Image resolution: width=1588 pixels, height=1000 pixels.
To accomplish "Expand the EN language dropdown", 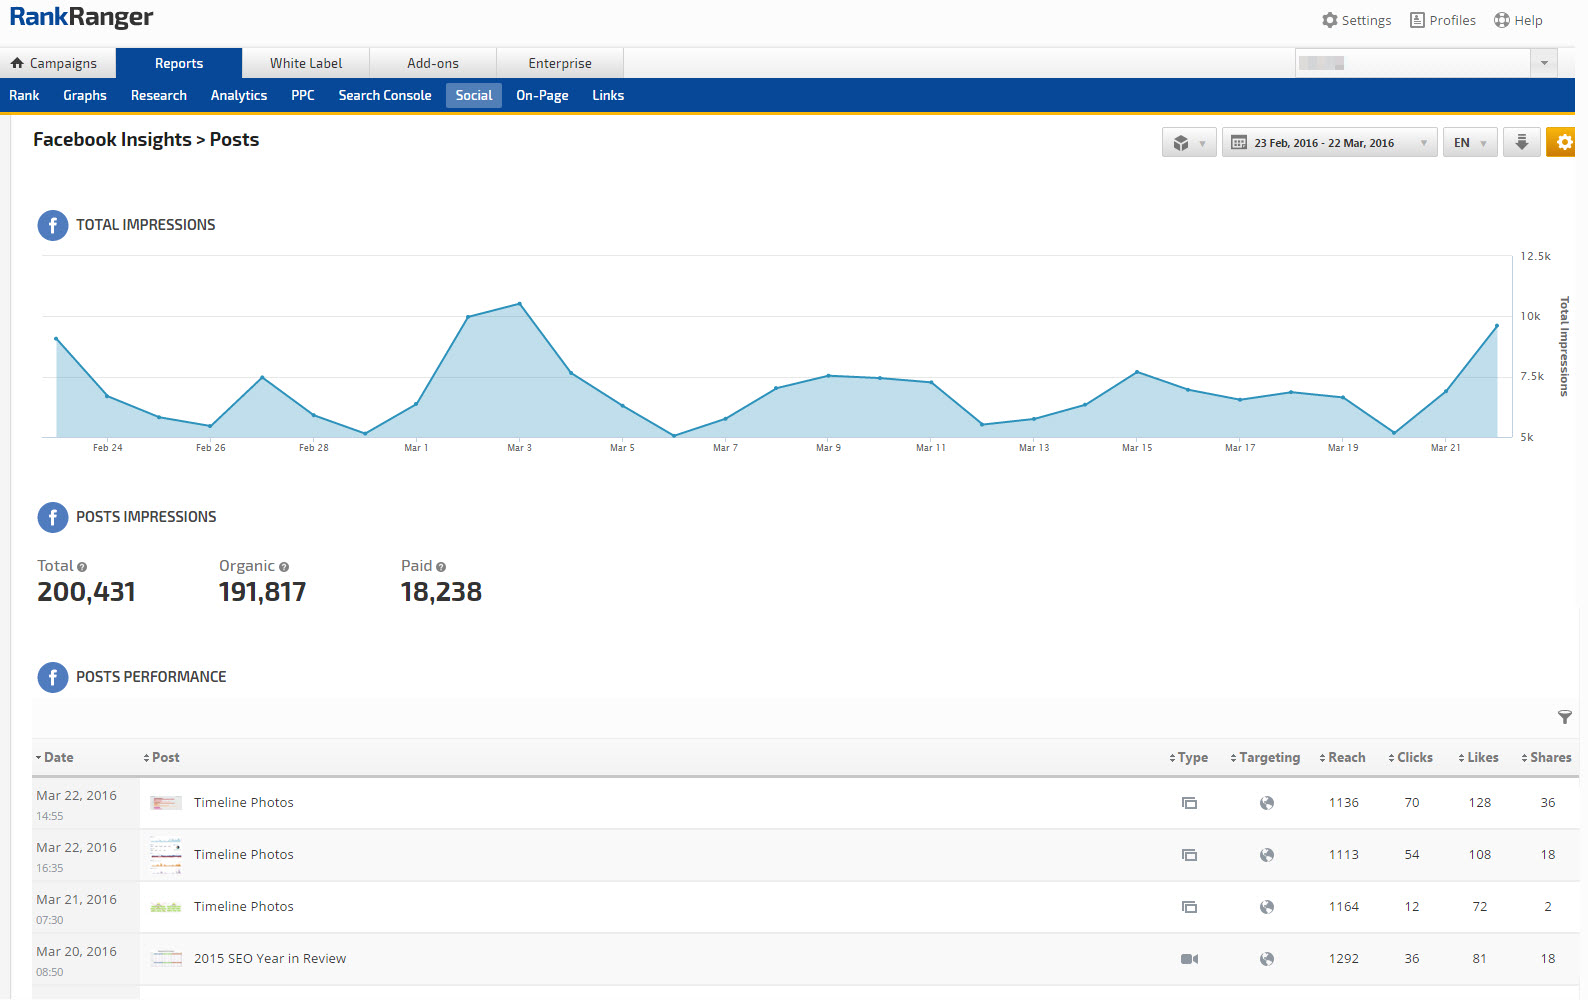I will [1469, 143].
